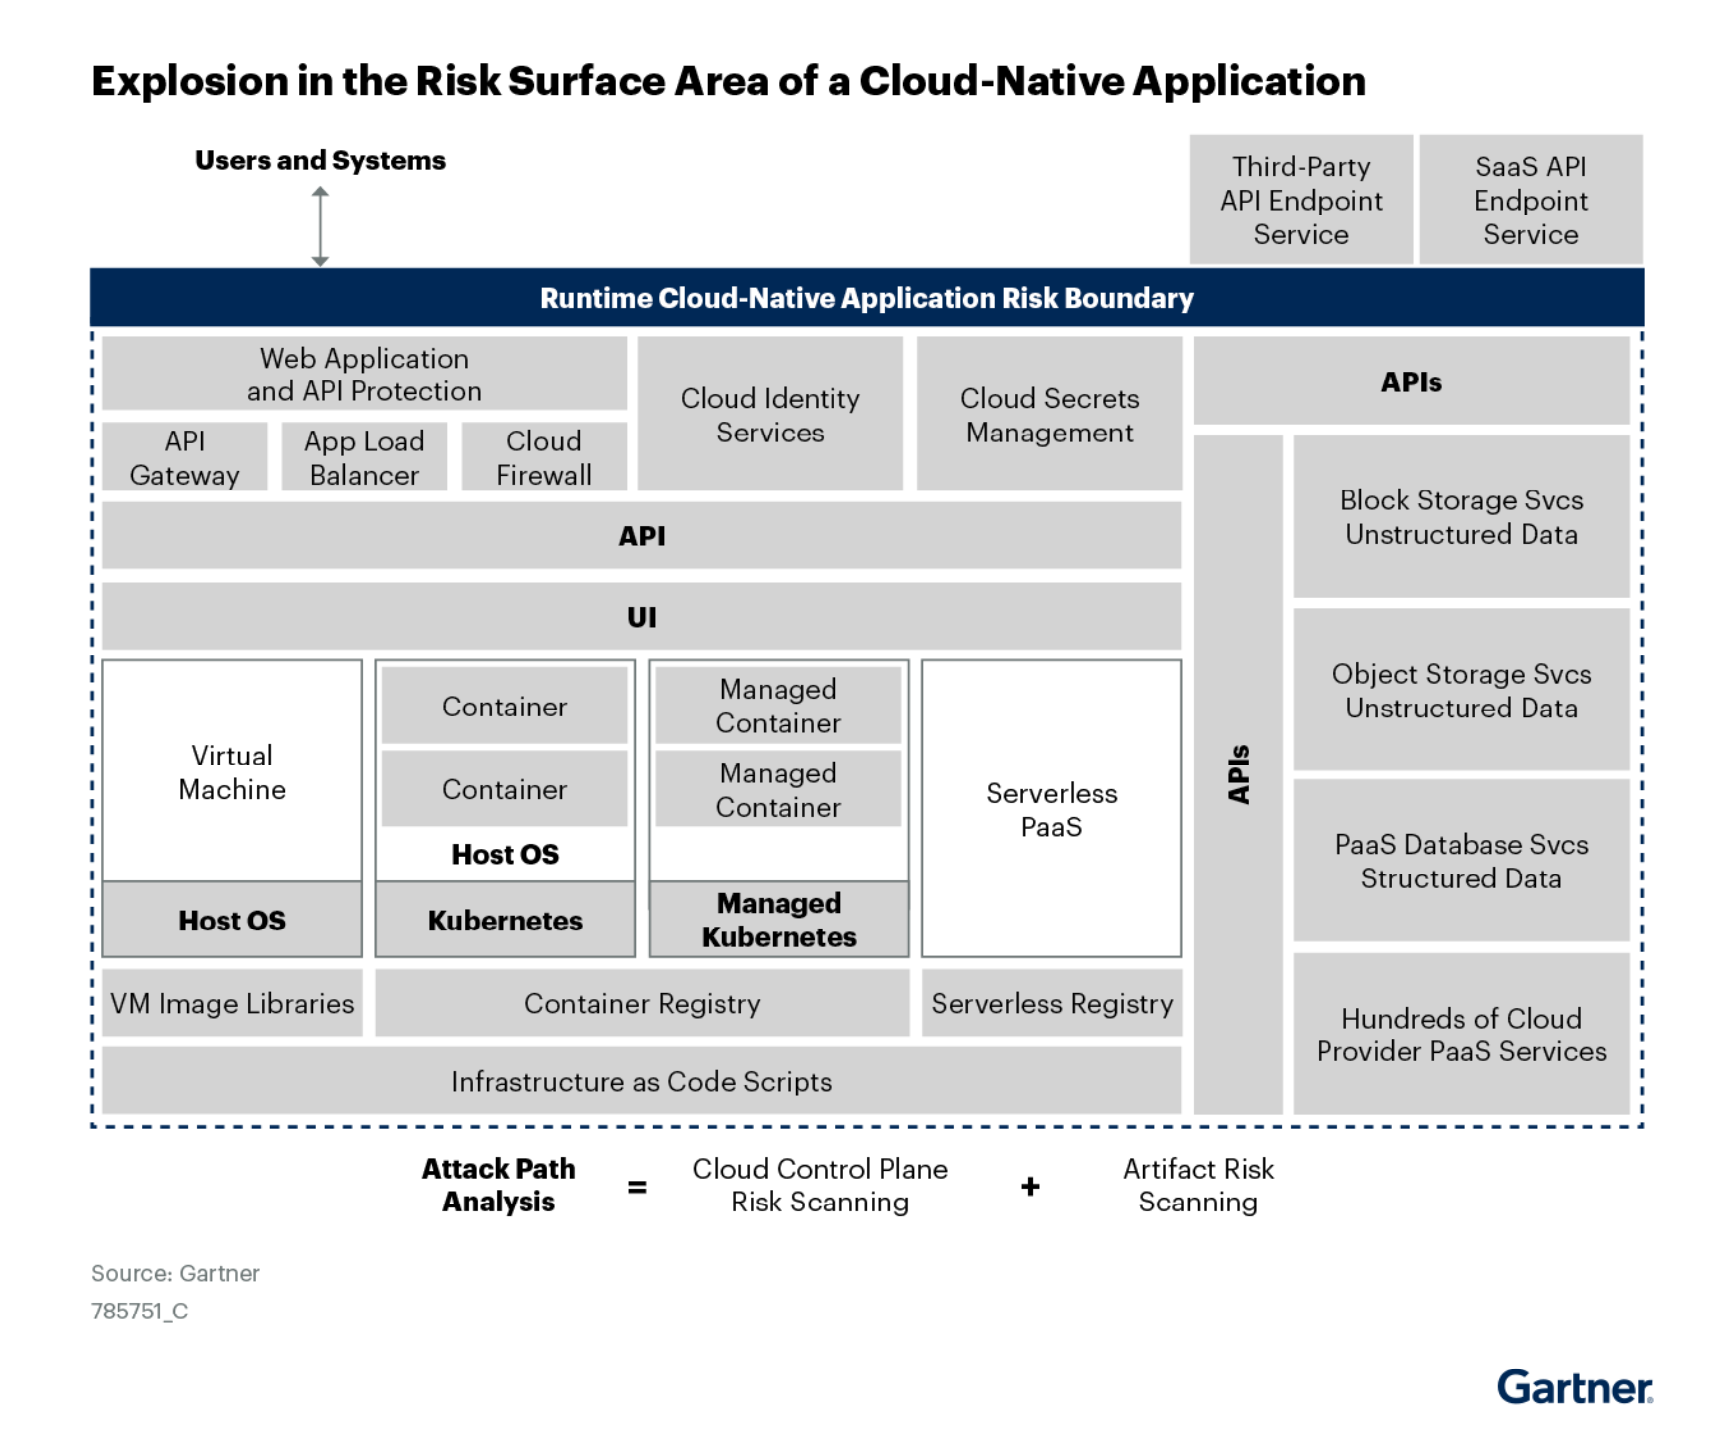Click the Web Application and API Protection header

363,373
